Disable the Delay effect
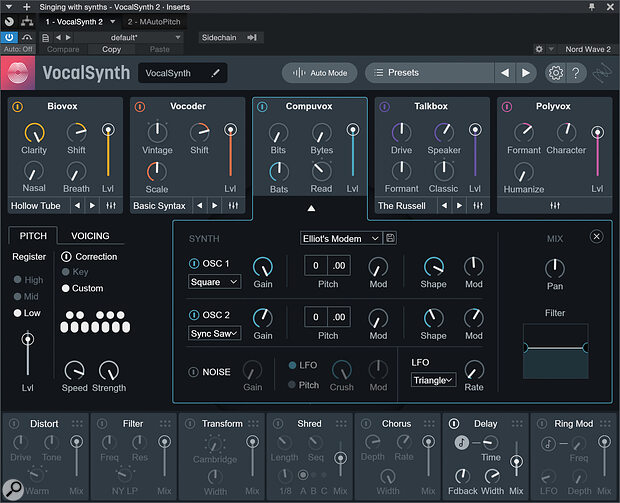Image resolution: width=620 pixels, height=503 pixels. point(454,424)
